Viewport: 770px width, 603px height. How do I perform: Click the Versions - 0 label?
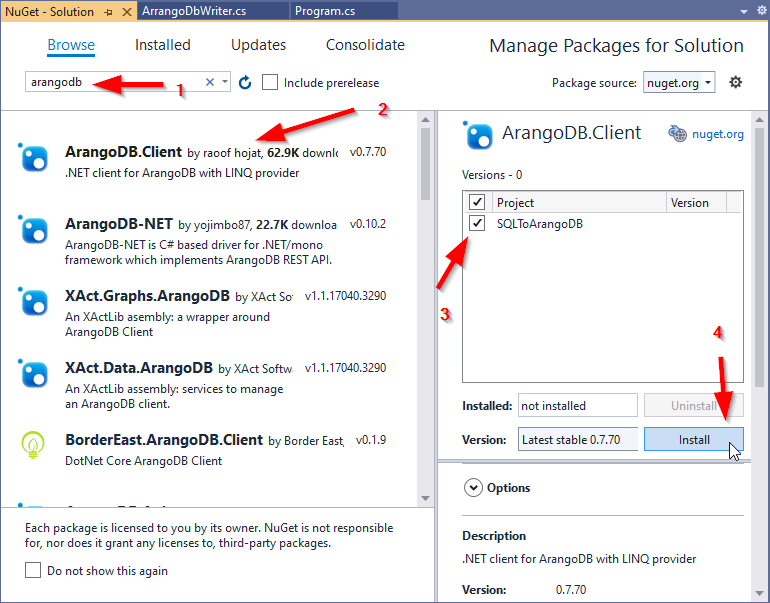click(492, 175)
